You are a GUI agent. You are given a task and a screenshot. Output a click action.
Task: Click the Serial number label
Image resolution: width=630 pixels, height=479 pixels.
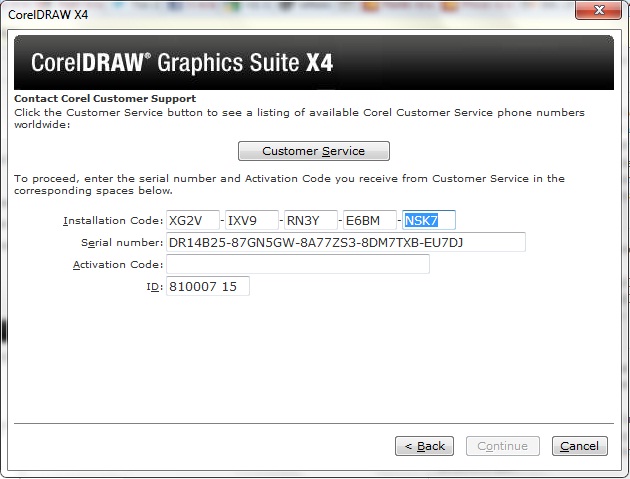[122, 243]
